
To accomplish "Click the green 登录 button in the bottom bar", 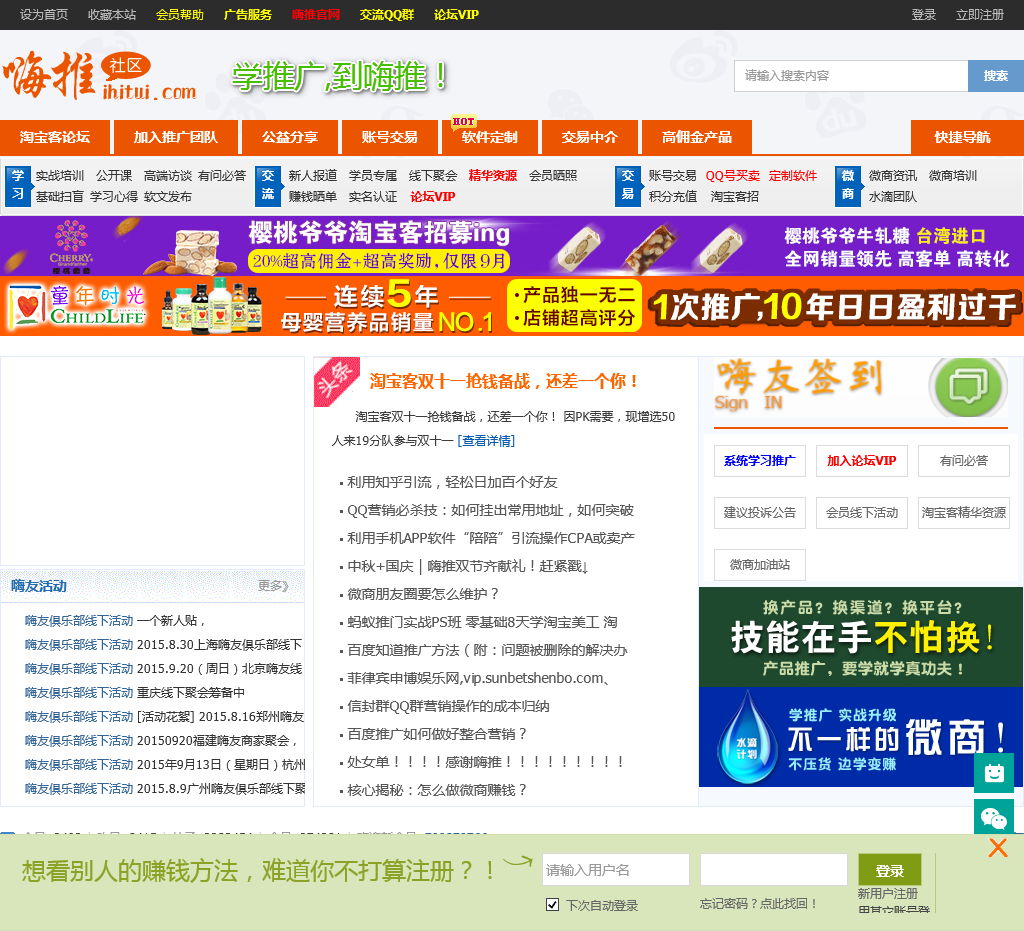I will (889, 870).
